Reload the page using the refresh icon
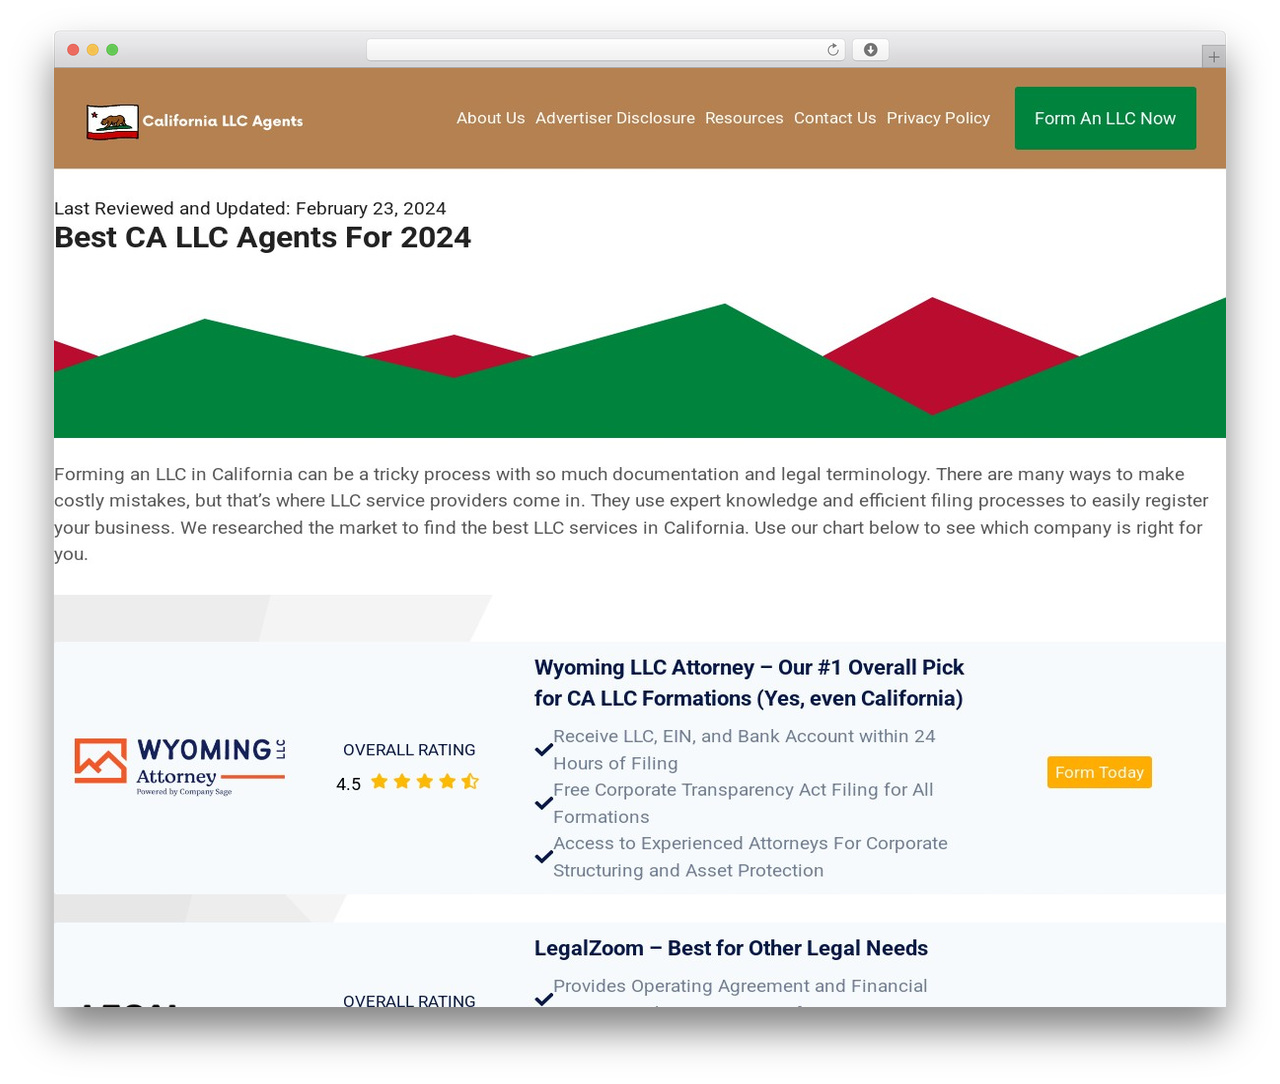 pyautogui.click(x=832, y=50)
